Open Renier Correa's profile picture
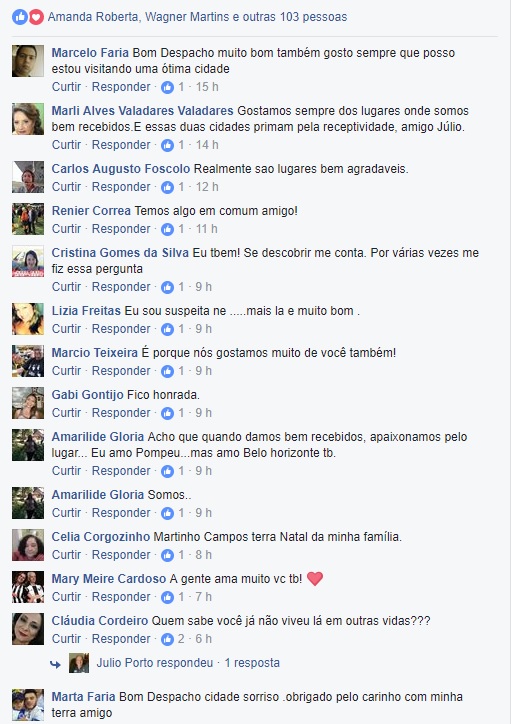 click(28, 219)
